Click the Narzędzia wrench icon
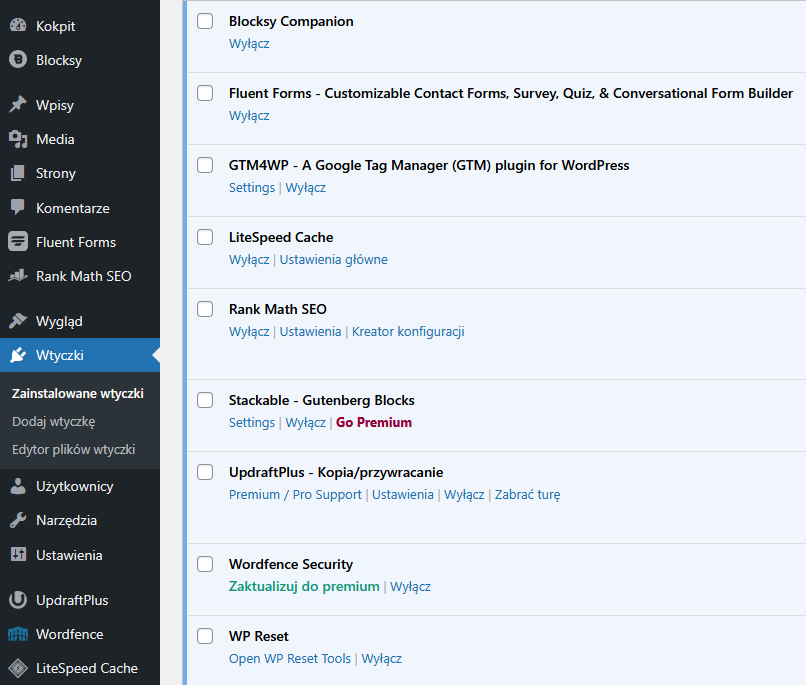Viewport: 806px width, 685px height. pos(18,520)
